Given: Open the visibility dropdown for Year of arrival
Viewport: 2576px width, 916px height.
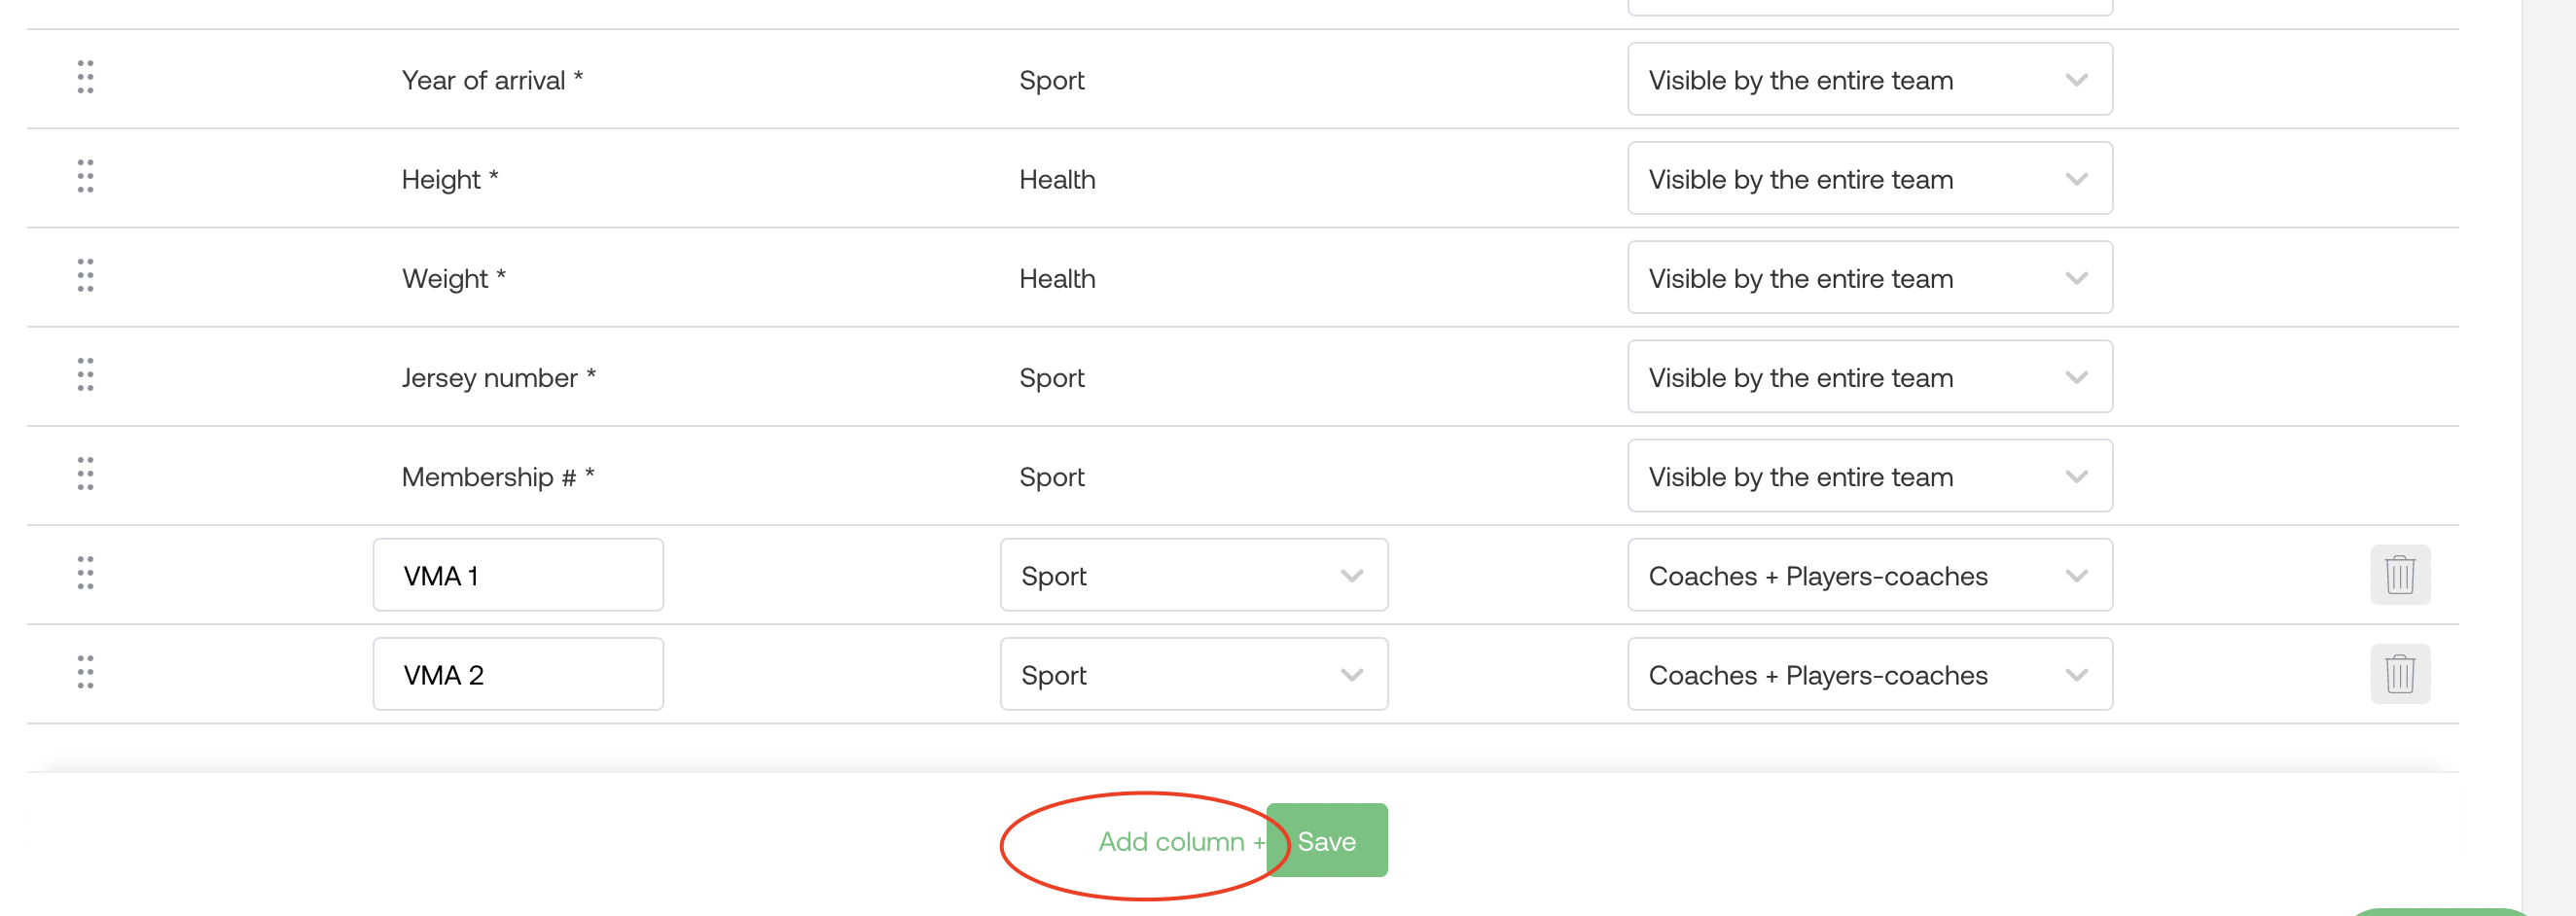Looking at the screenshot, I should pos(1869,79).
